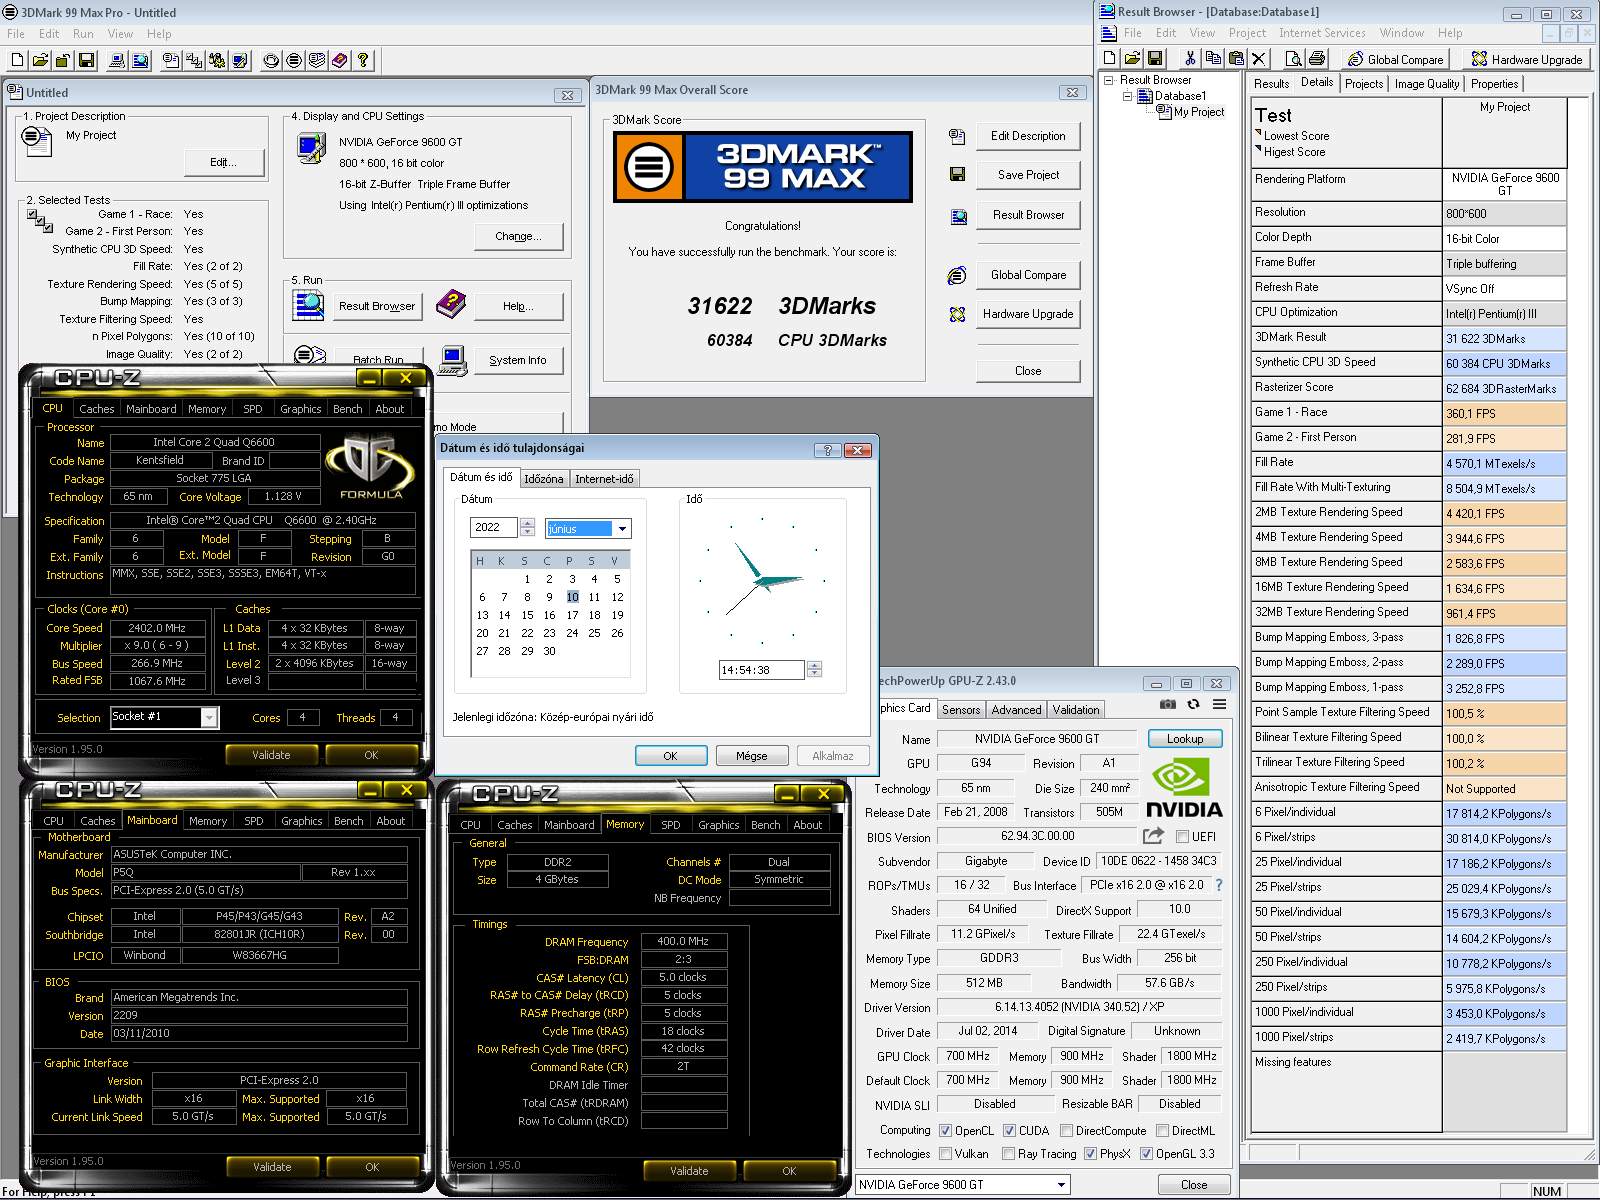Click the time spinner arrows beside 14:54:38
1600x1200 pixels.
click(814, 669)
